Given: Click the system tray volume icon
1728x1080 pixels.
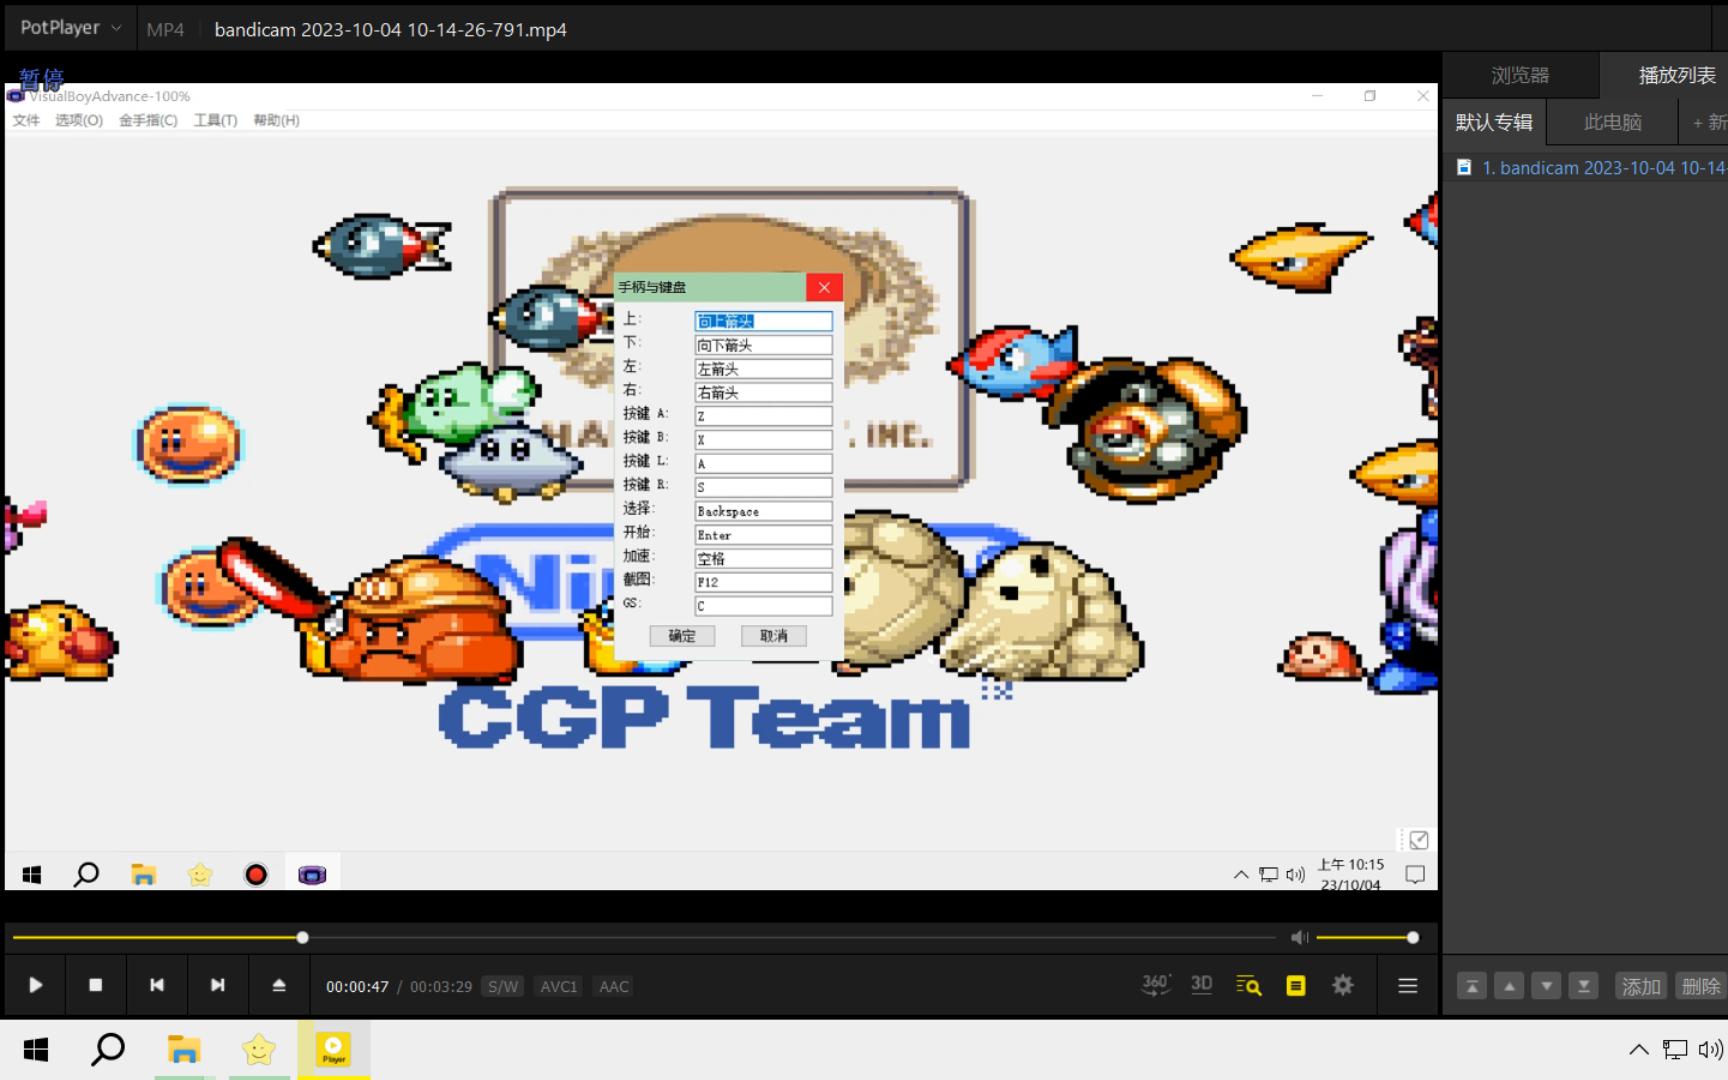Looking at the screenshot, I should point(1711,1049).
